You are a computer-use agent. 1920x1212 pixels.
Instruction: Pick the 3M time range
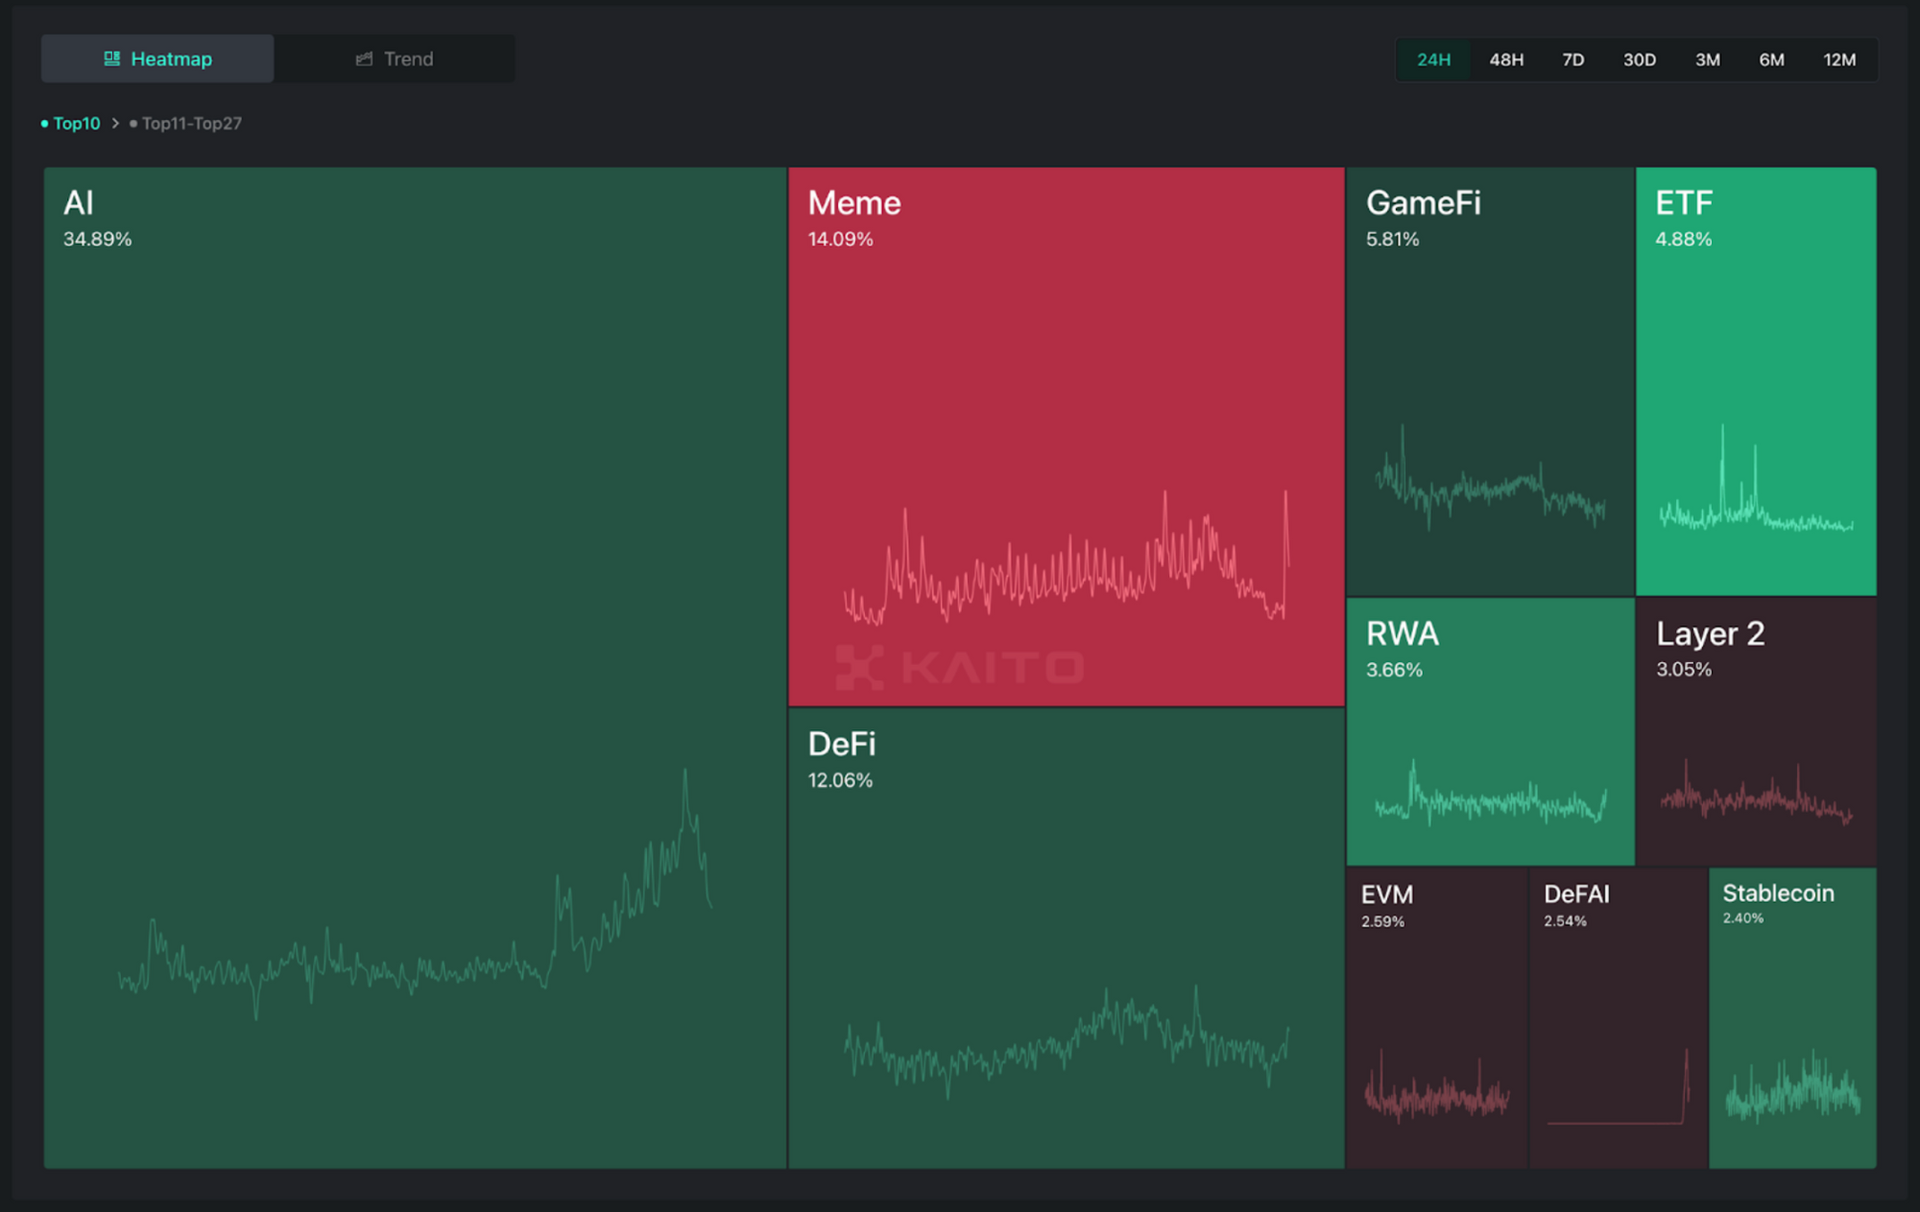click(1707, 60)
